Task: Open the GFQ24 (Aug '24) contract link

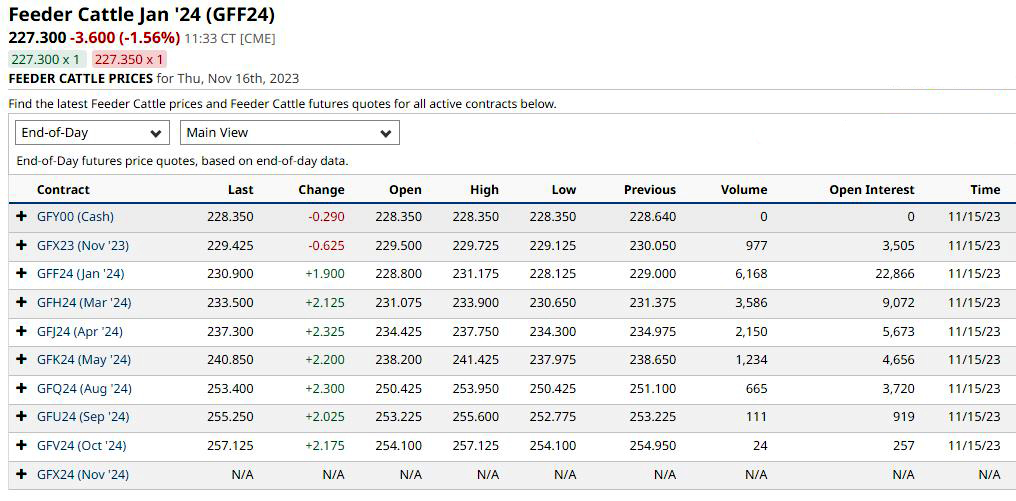Action: [x=84, y=388]
